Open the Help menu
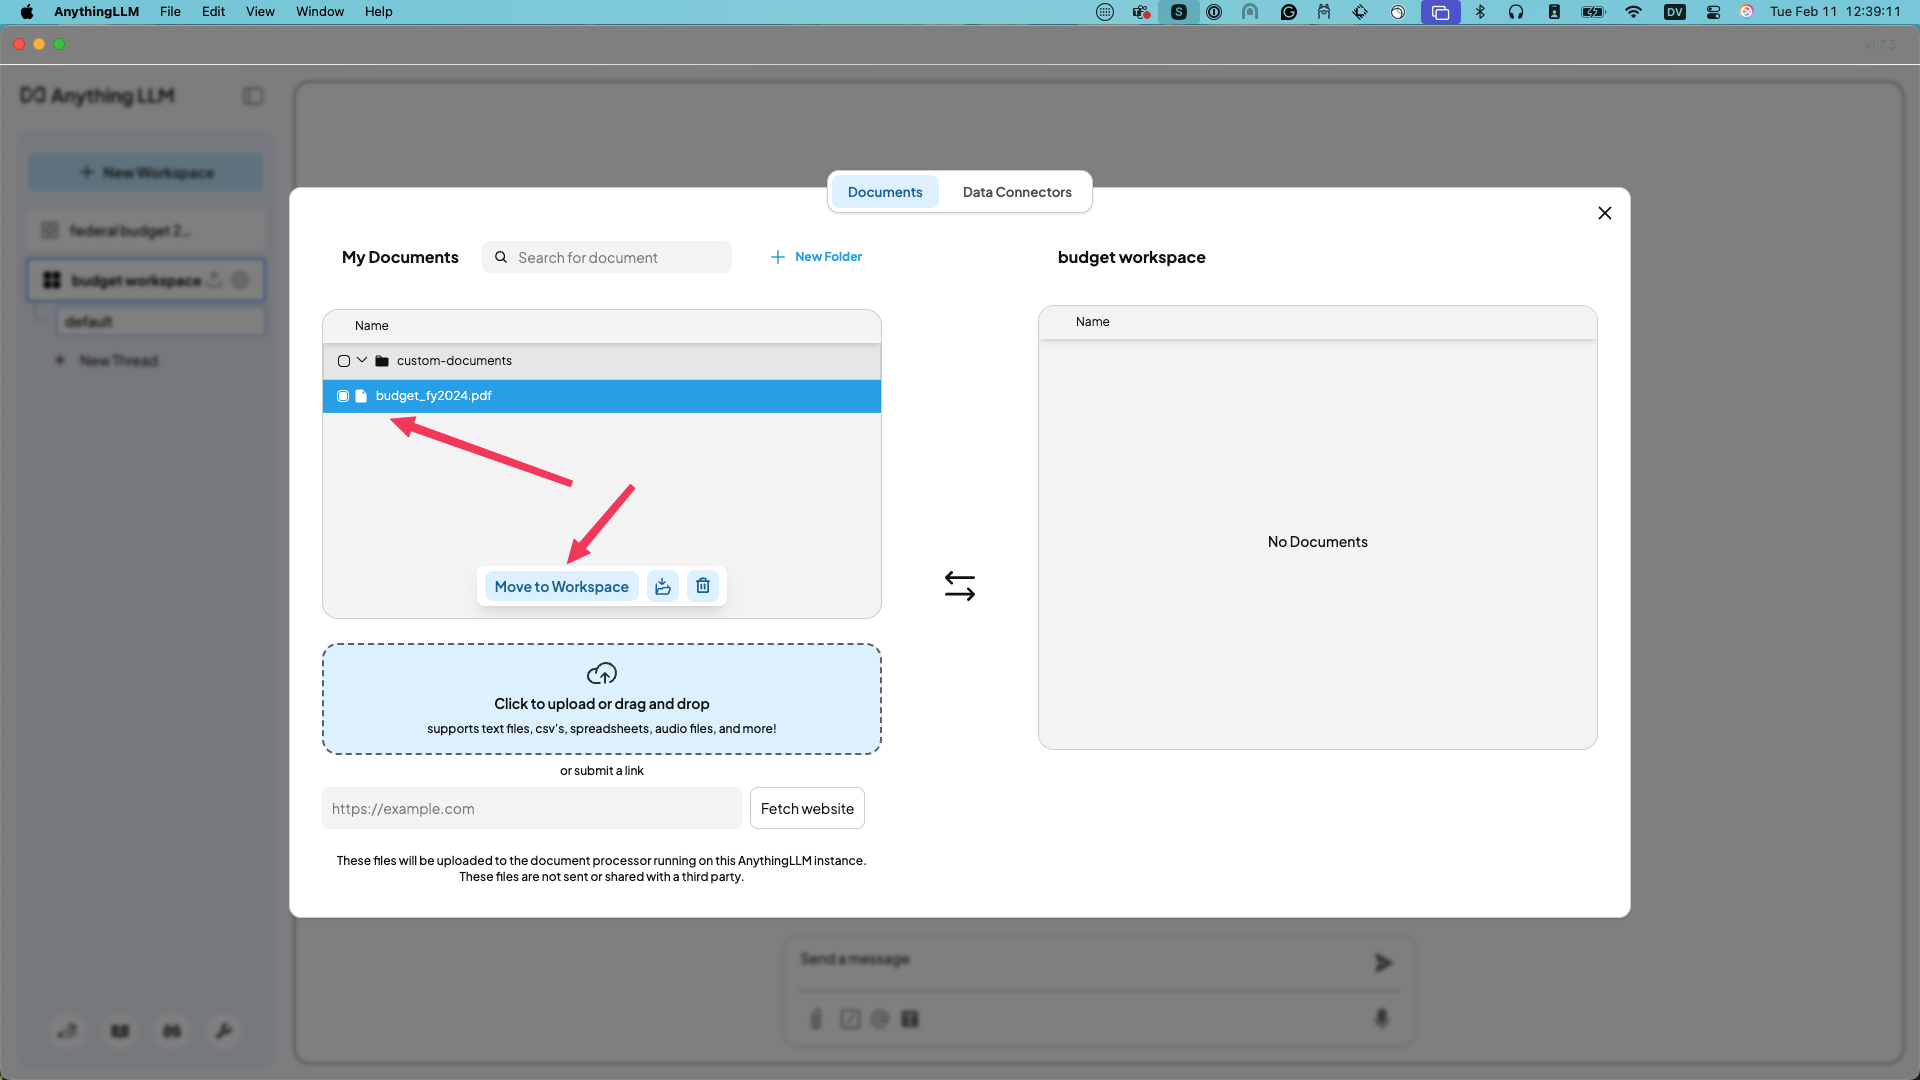Image resolution: width=1920 pixels, height=1080 pixels. point(378,12)
